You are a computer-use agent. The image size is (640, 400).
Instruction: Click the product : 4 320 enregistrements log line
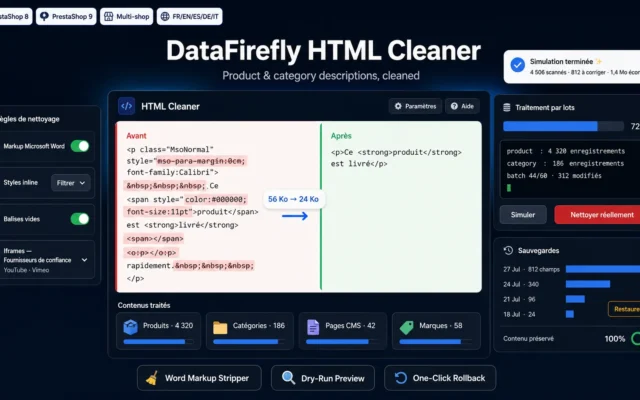click(x=566, y=151)
